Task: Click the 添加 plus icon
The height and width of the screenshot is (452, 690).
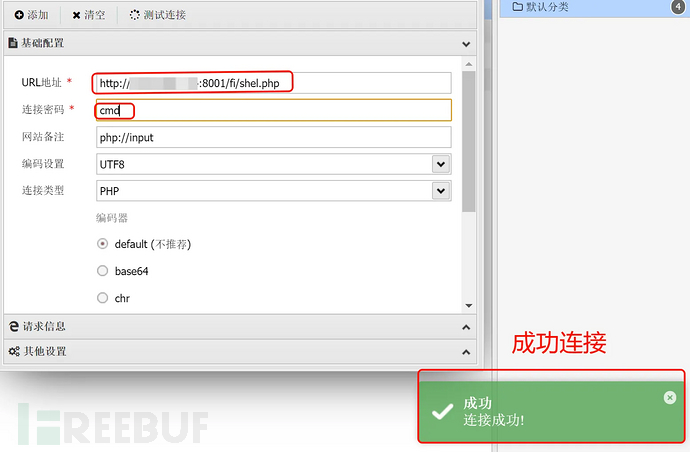Action: tap(19, 15)
